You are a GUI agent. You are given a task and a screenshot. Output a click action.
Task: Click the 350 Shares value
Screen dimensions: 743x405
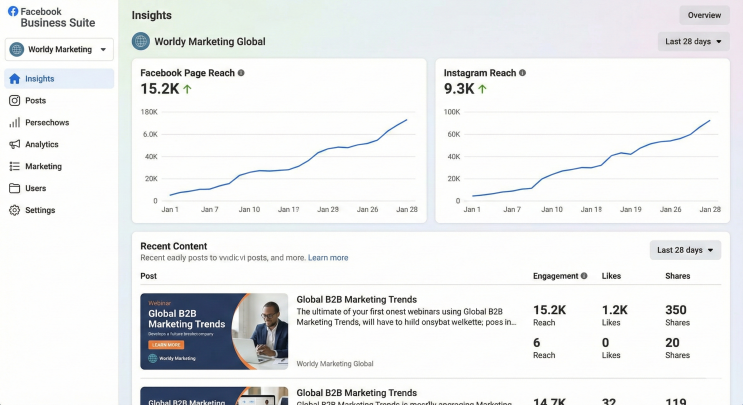[x=676, y=310]
